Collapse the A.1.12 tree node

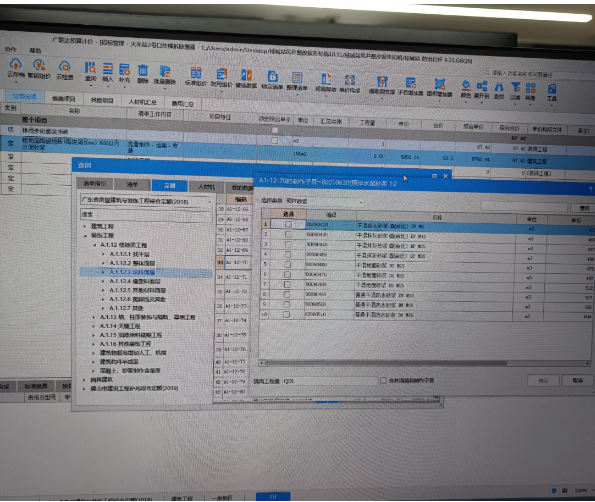coord(94,245)
